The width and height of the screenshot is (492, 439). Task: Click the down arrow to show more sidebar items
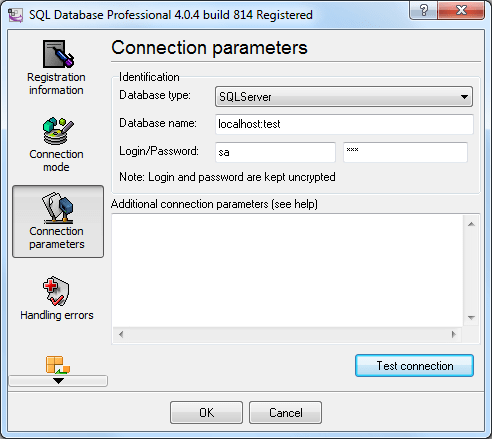click(x=58, y=381)
